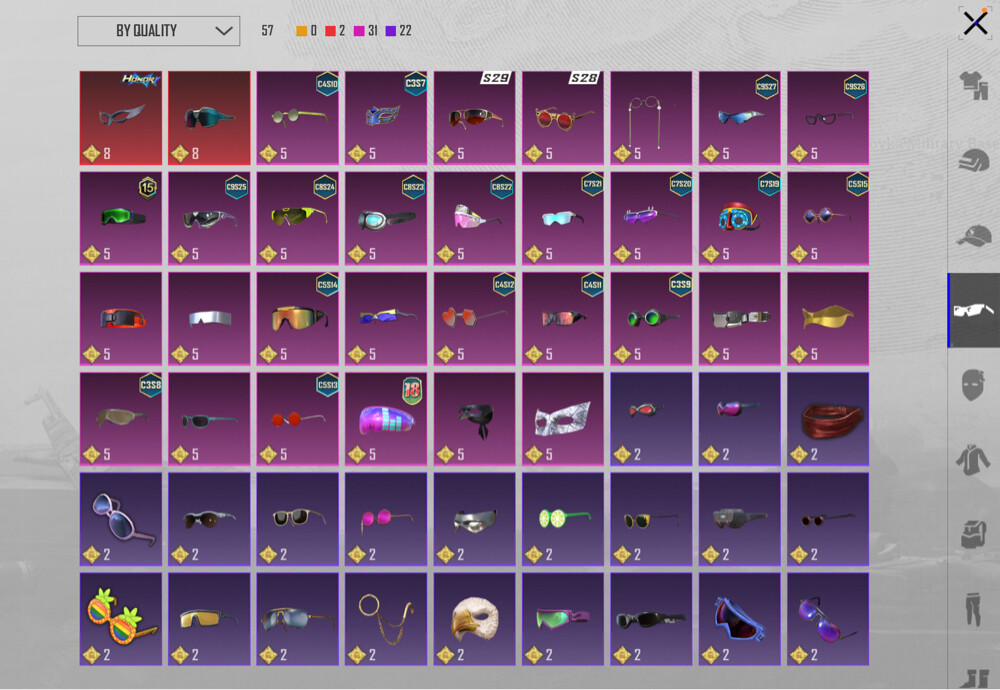The image size is (1000, 690).
Task: Open the outfits category in sidebar
Action: coord(974,85)
